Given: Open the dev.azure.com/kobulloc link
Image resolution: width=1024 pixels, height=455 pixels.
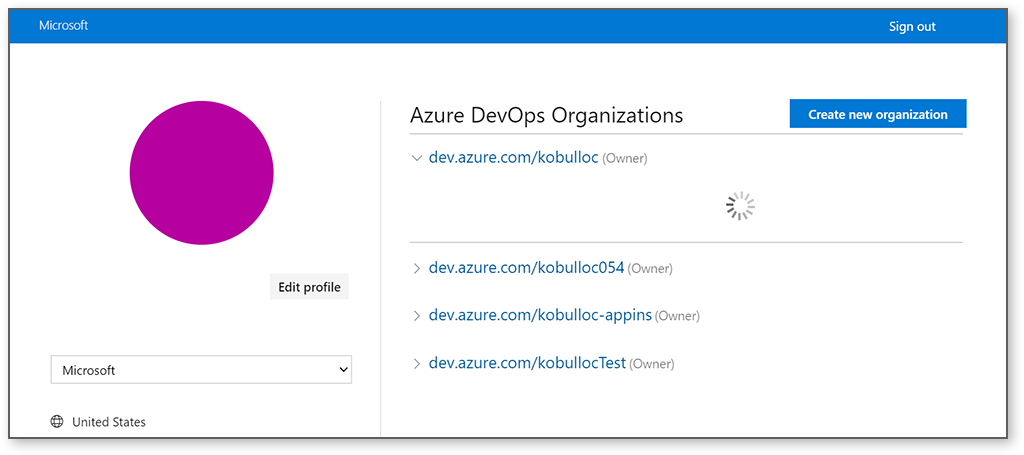Looking at the screenshot, I should [x=513, y=157].
